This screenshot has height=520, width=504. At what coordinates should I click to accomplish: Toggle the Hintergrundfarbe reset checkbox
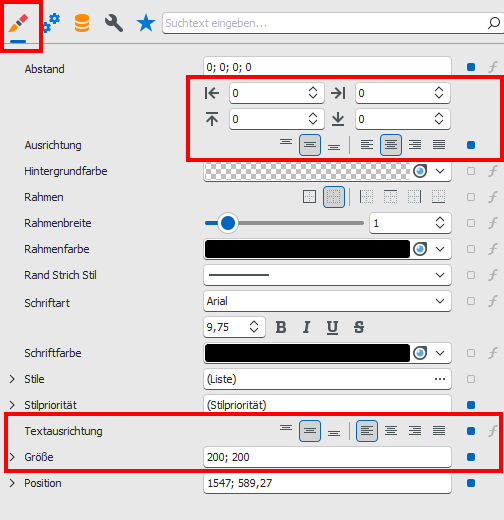471,171
